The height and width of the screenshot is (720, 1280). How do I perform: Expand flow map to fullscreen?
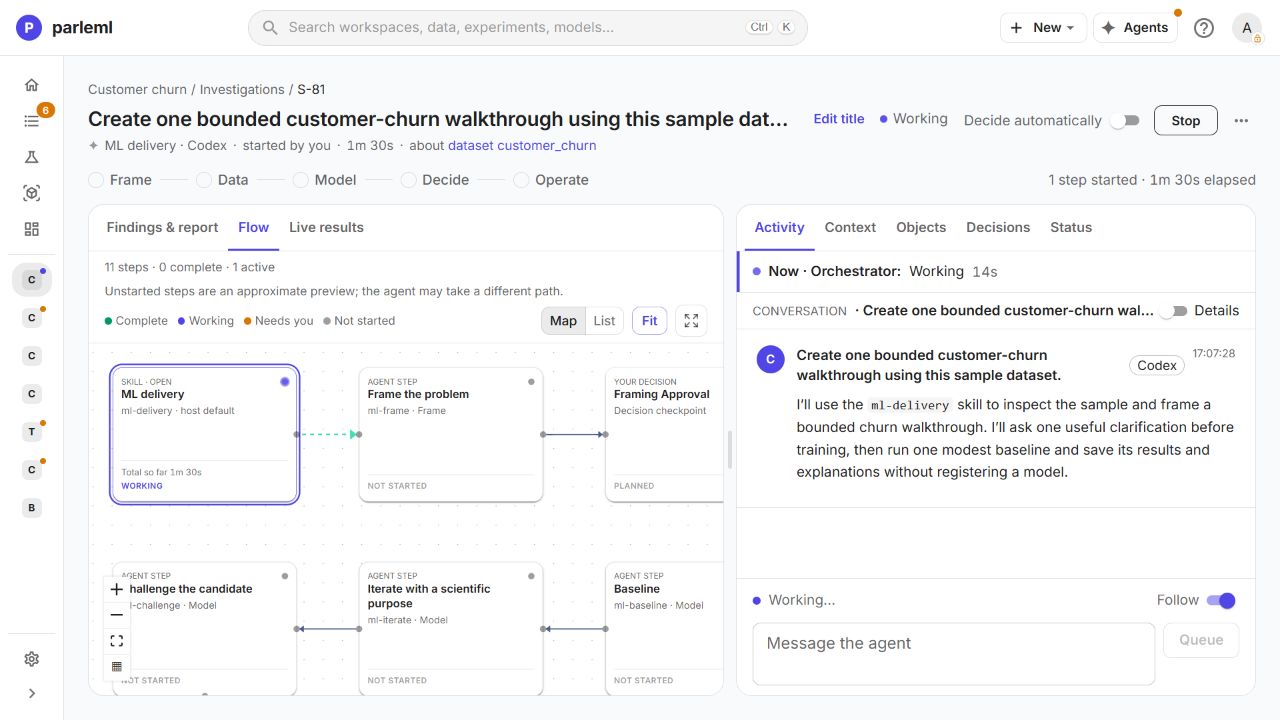coord(691,321)
